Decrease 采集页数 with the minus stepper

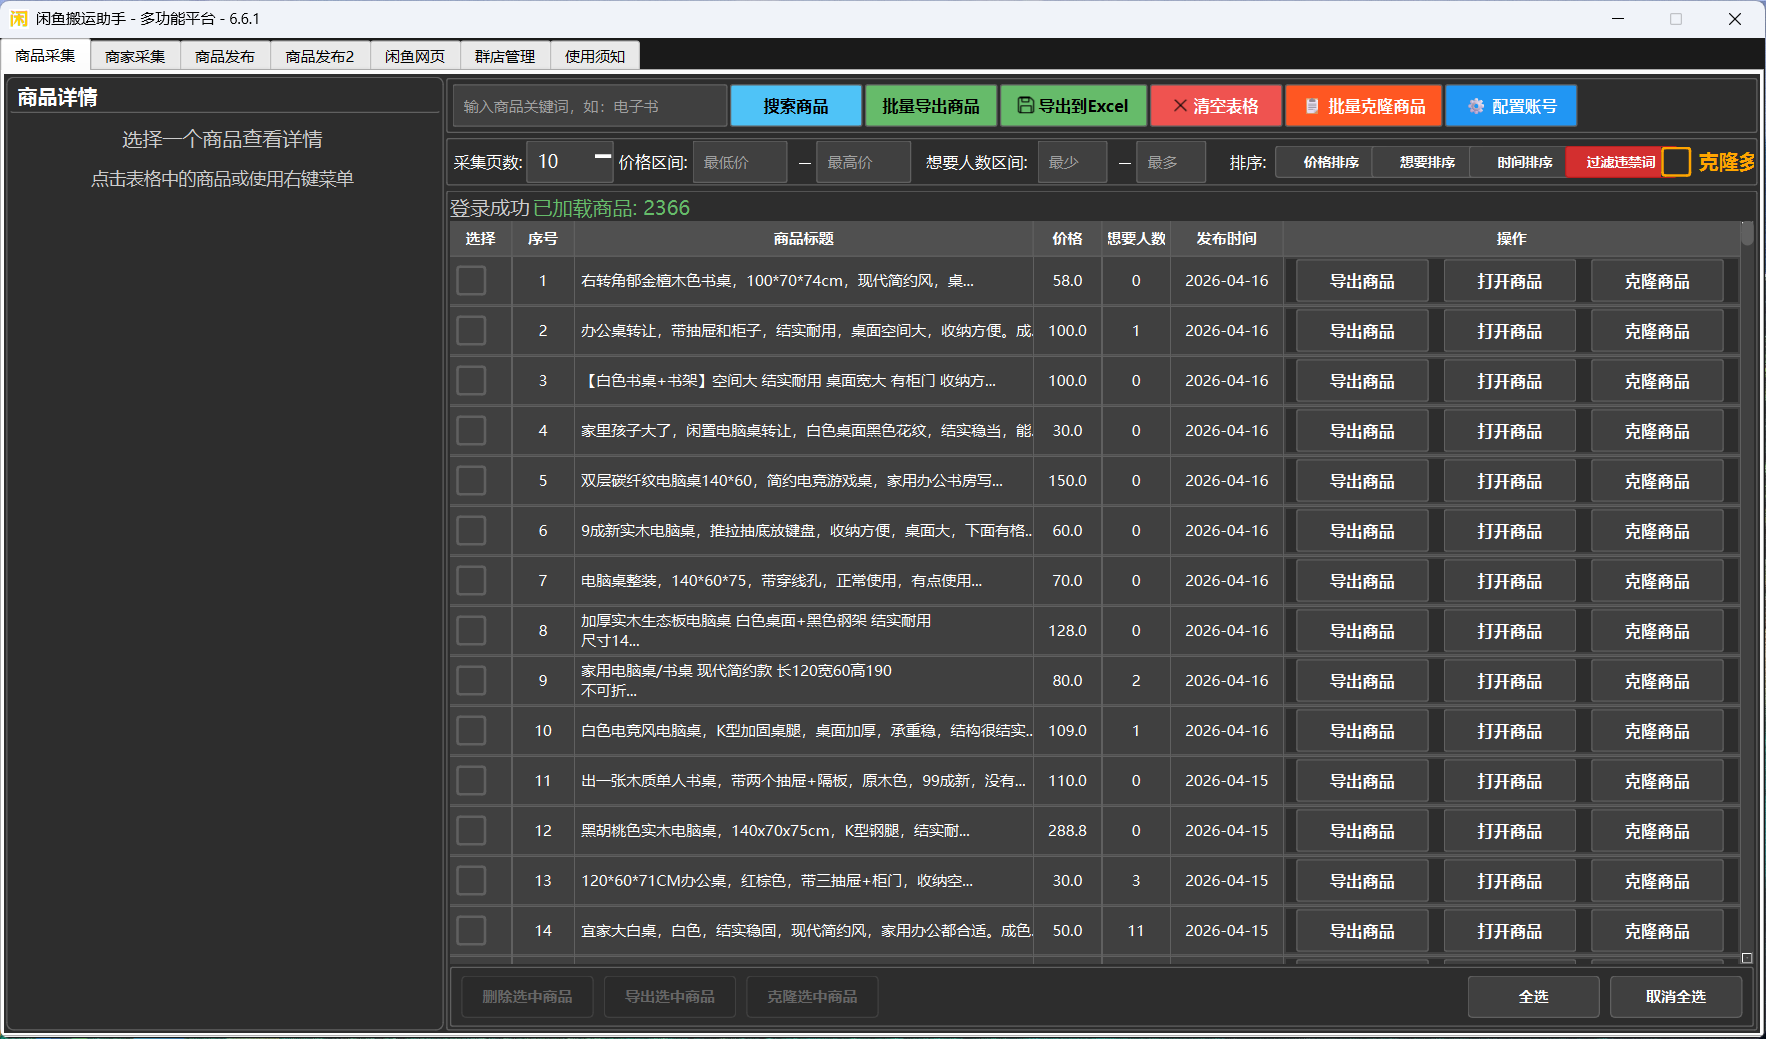(602, 156)
